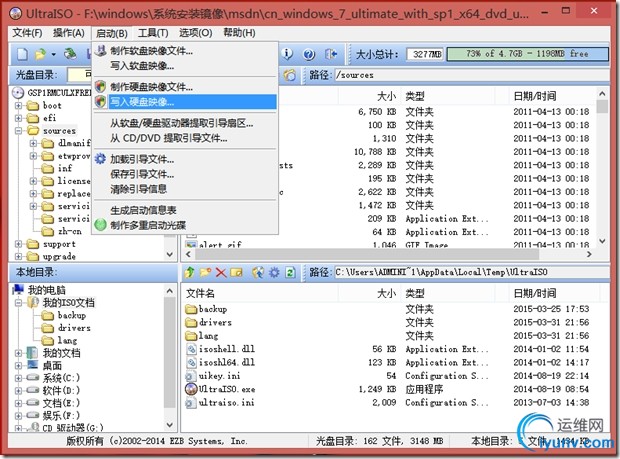Click the Open file toolbar icon
The height and width of the screenshot is (459, 620).
point(40,54)
